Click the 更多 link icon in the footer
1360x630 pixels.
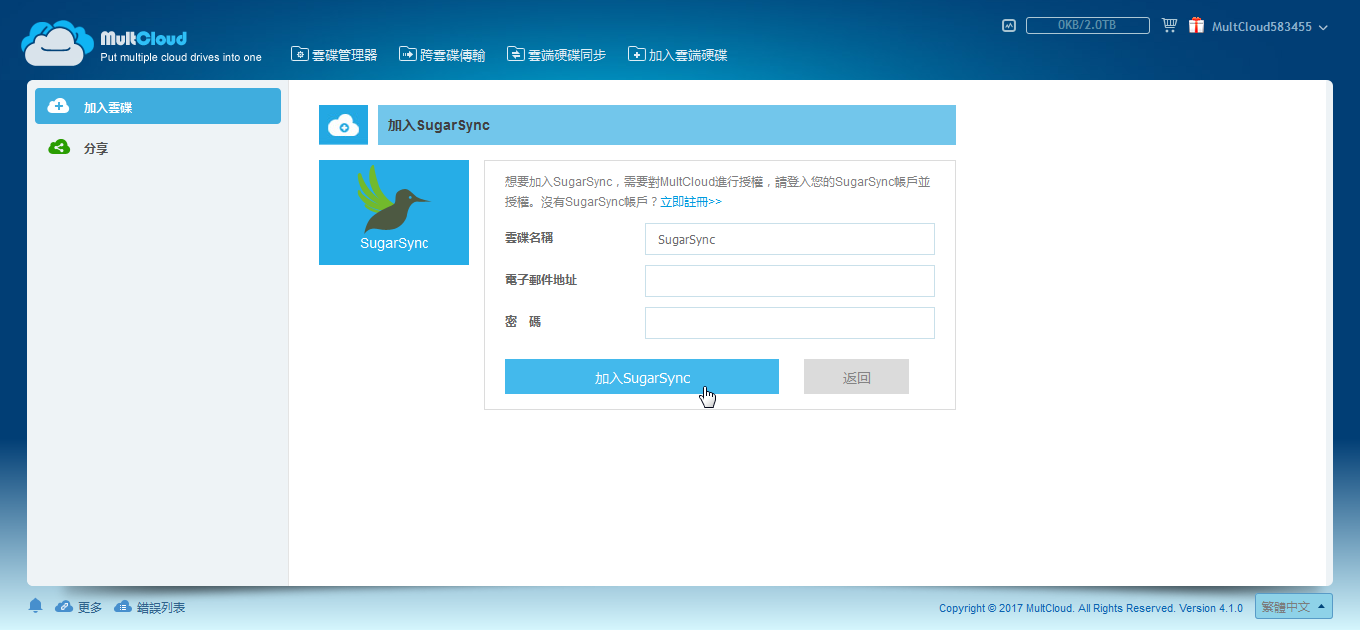(64, 607)
